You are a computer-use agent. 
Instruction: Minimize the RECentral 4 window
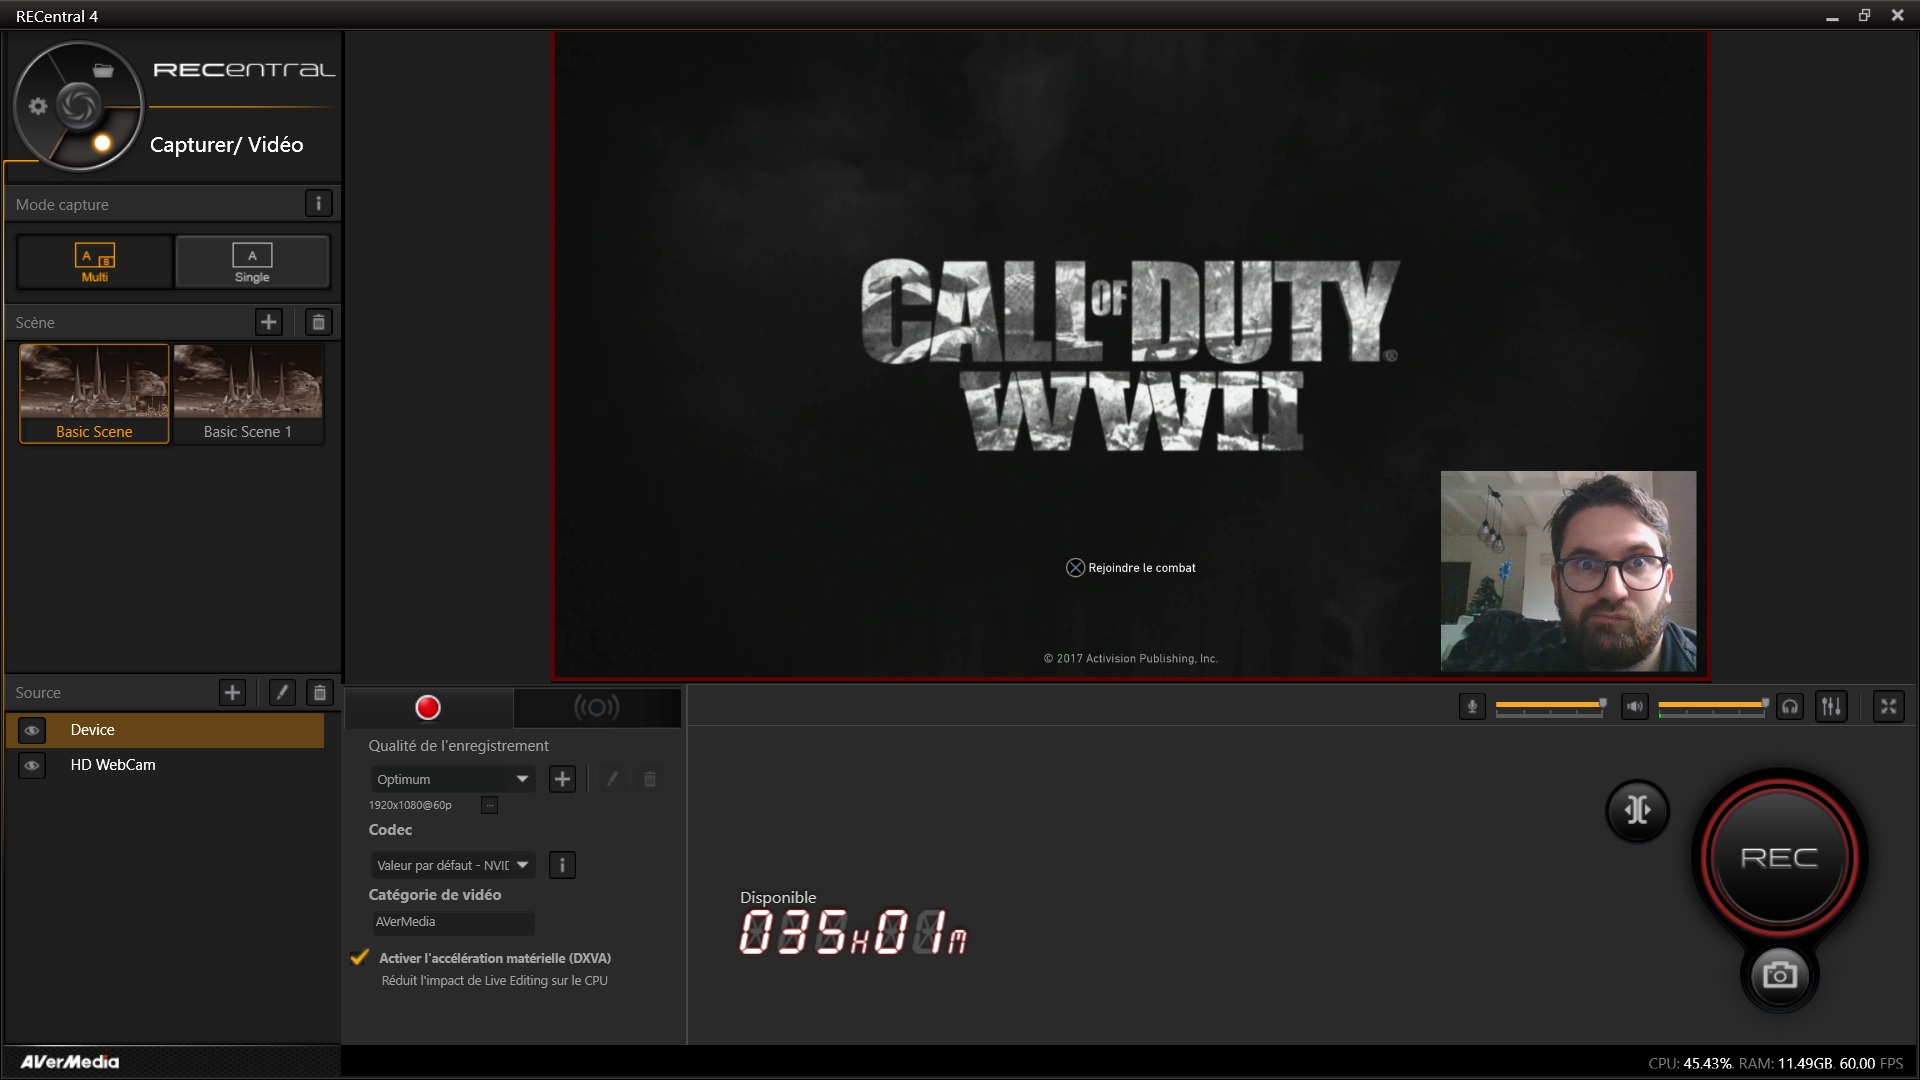pyautogui.click(x=1832, y=16)
